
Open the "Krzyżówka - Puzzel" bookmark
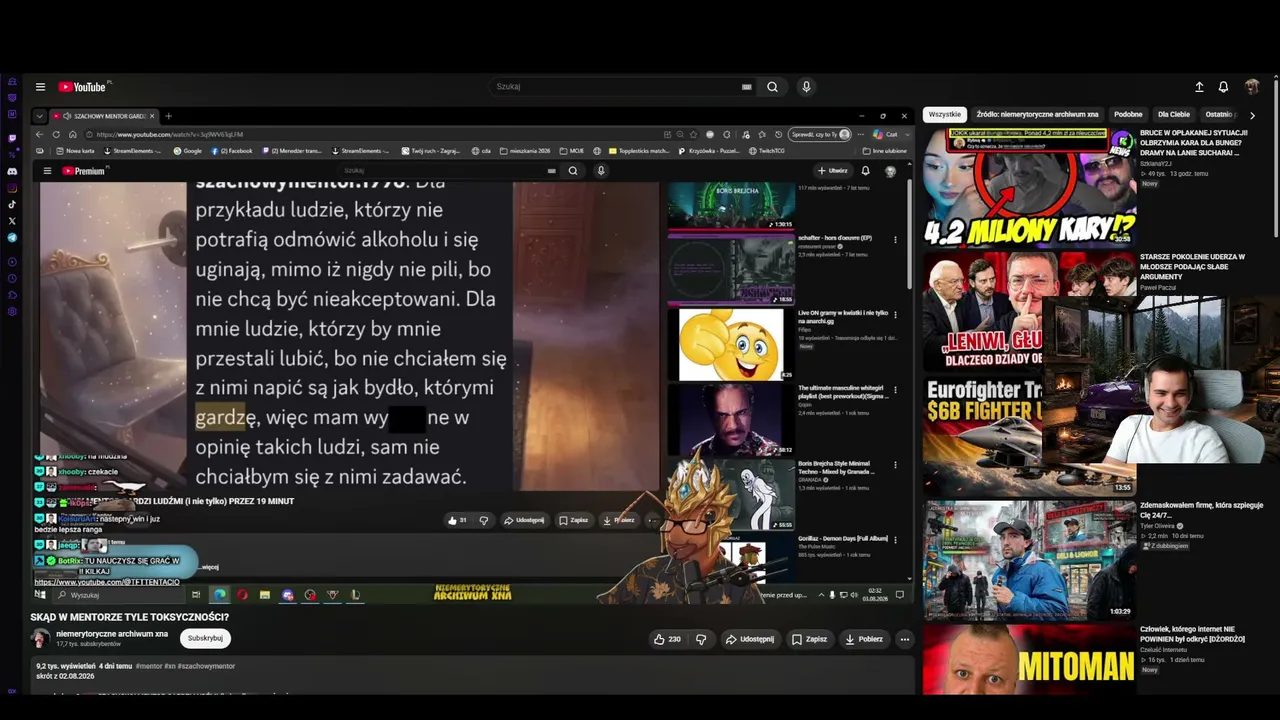(709, 151)
